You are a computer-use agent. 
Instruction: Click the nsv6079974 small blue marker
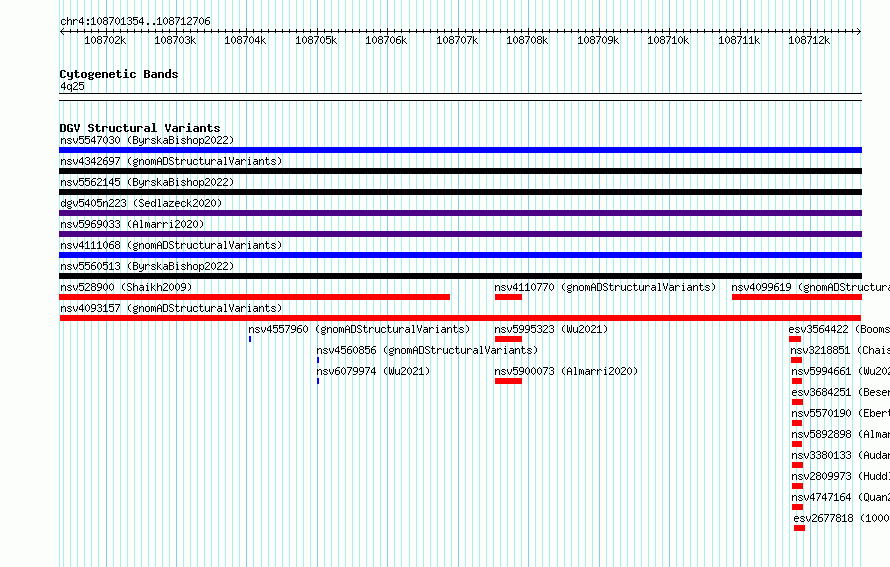click(x=318, y=381)
